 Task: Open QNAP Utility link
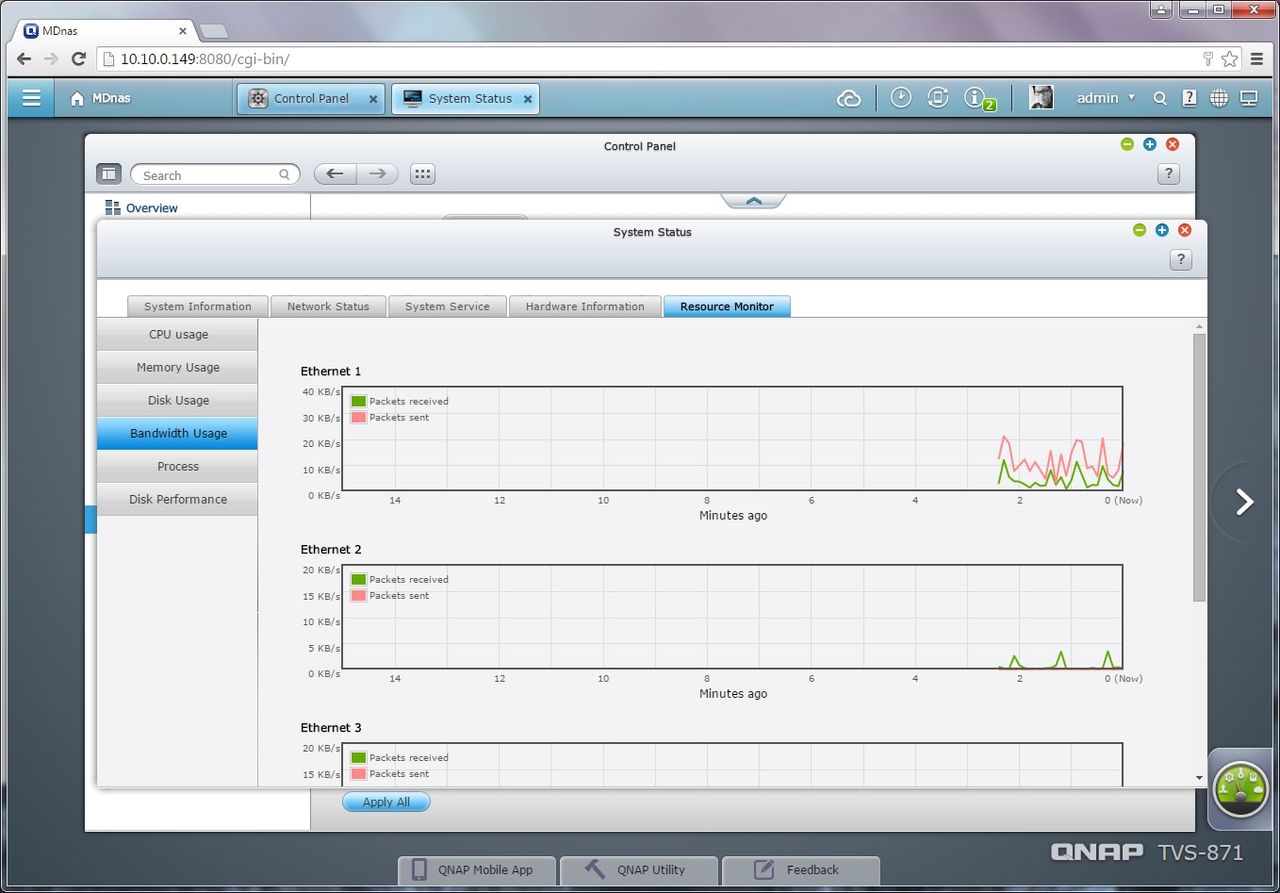[x=638, y=870]
